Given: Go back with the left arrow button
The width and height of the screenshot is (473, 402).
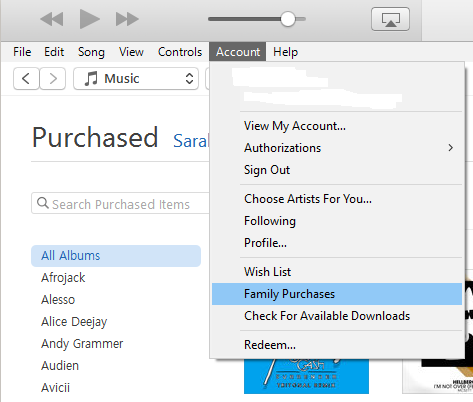Looking at the screenshot, I should point(26,79).
